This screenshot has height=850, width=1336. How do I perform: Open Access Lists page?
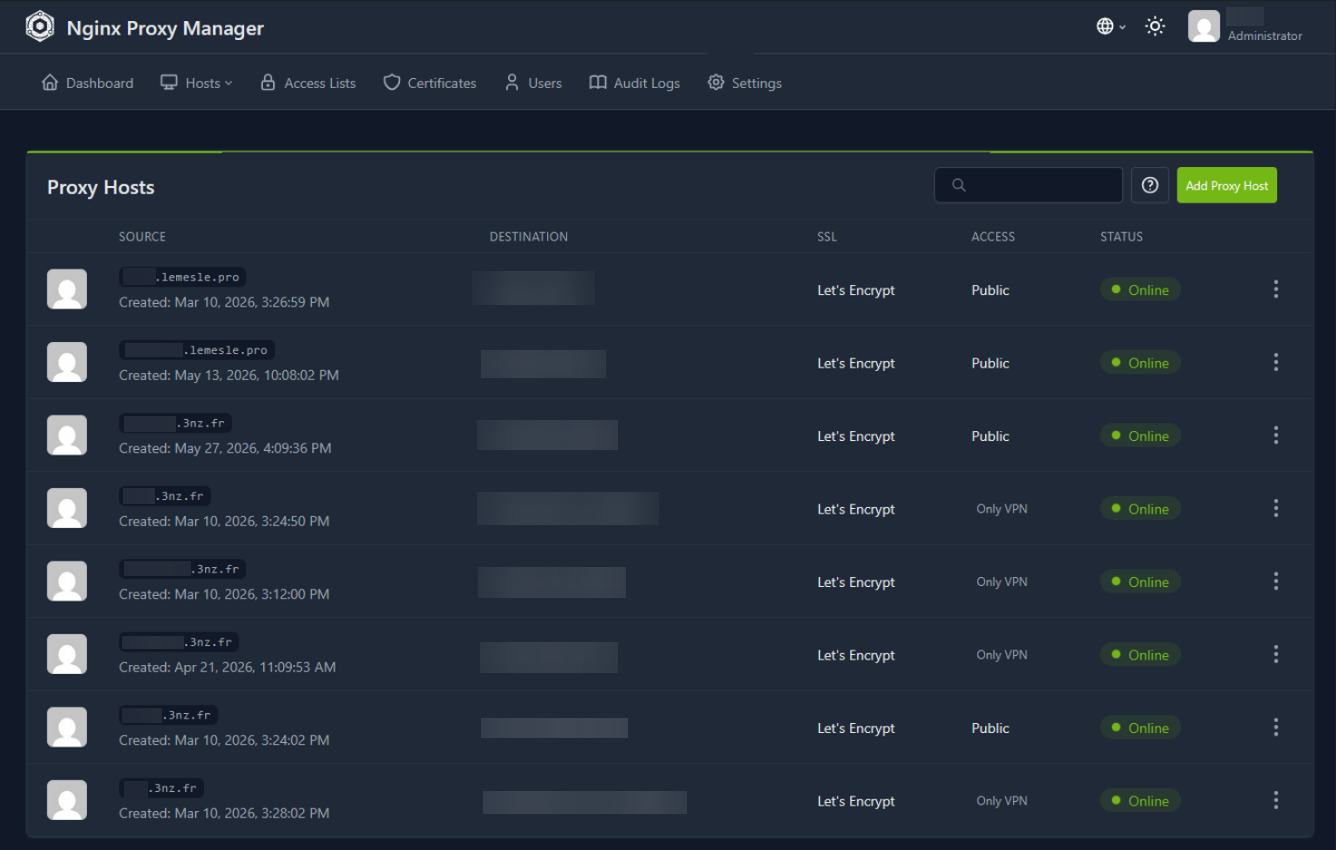[308, 83]
